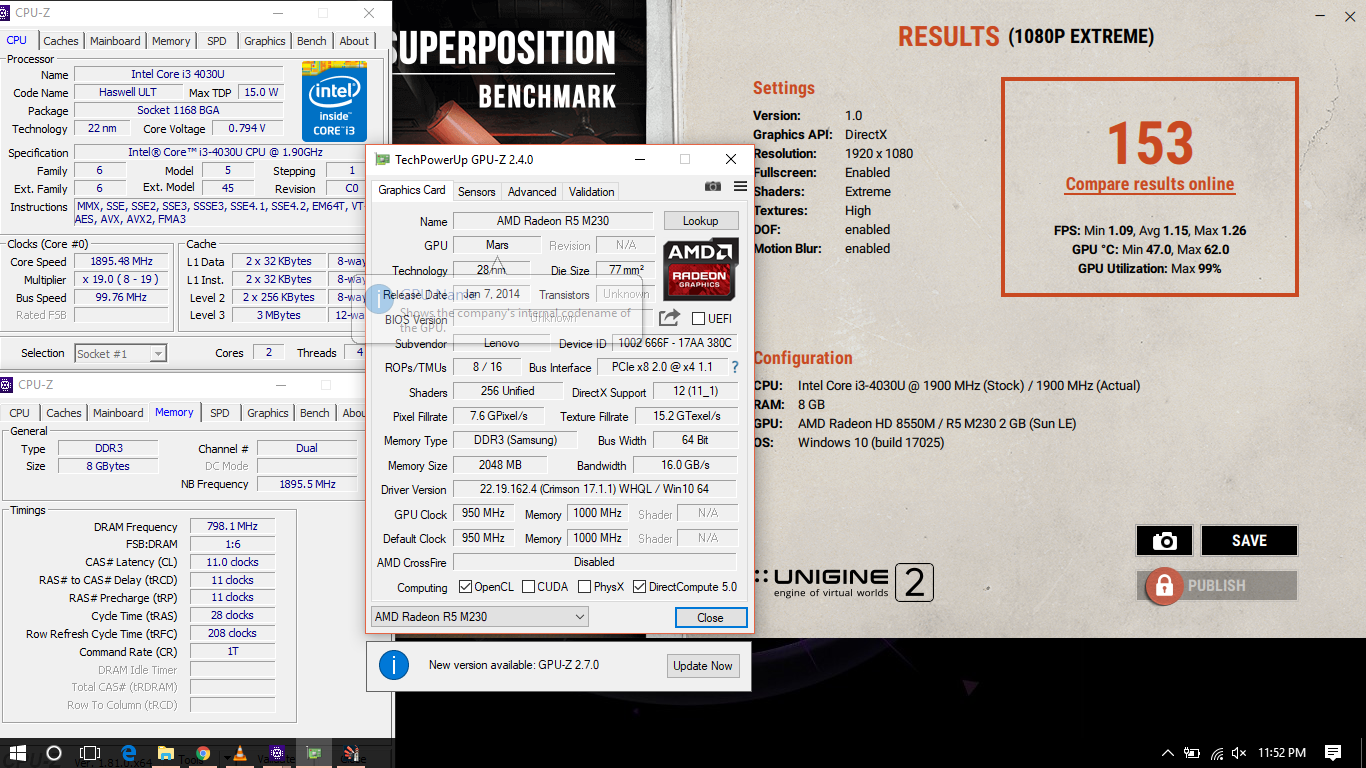Toggle the OpenCL computing checkbox
The height and width of the screenshot is (768, 1366).
(x=465, y=587)
